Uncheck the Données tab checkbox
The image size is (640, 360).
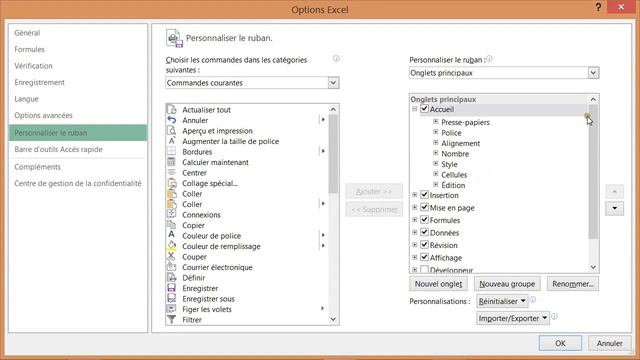(x=424, y=232)
